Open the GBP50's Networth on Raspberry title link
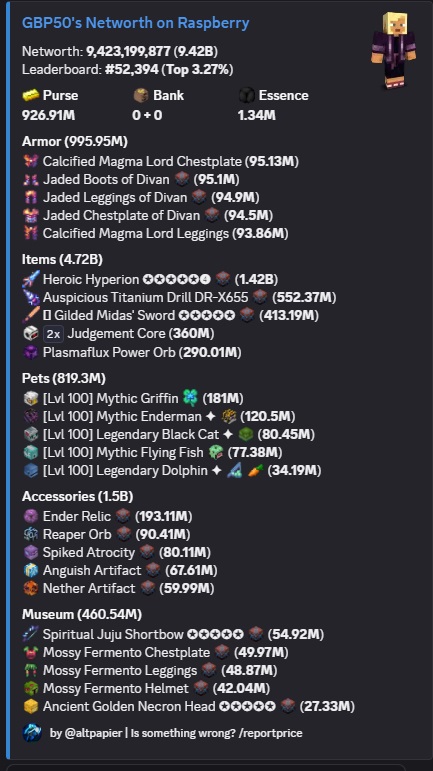This screenshot has height=771, width=433. tap(136, 23)
